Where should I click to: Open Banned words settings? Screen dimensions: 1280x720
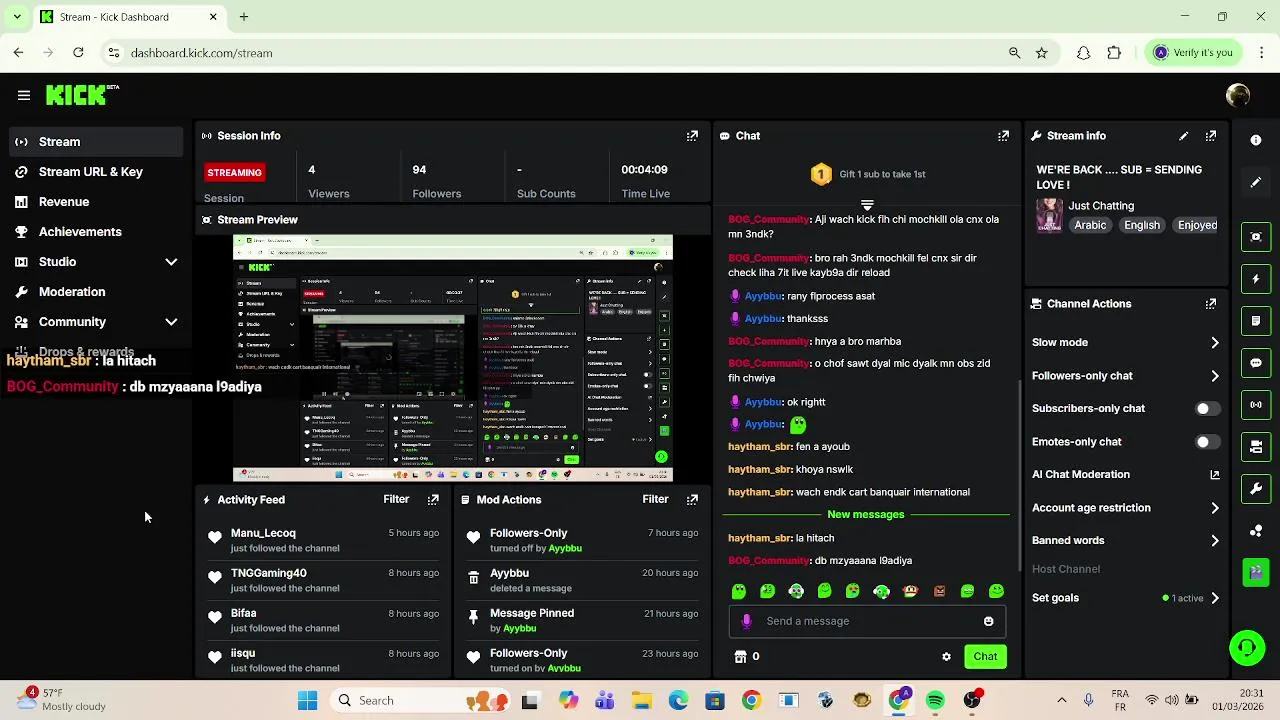[1126, 541]
